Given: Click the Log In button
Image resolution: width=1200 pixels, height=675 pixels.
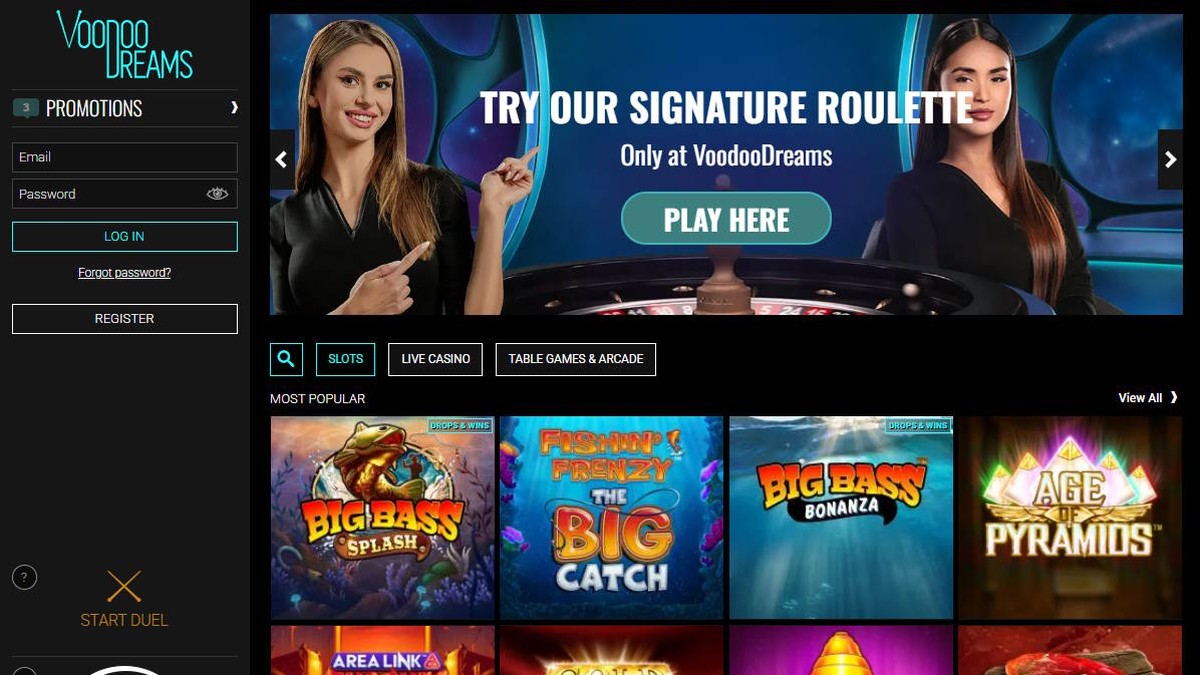Looking at the screenshot, I should pyautogui.click(x=125, y=236).
